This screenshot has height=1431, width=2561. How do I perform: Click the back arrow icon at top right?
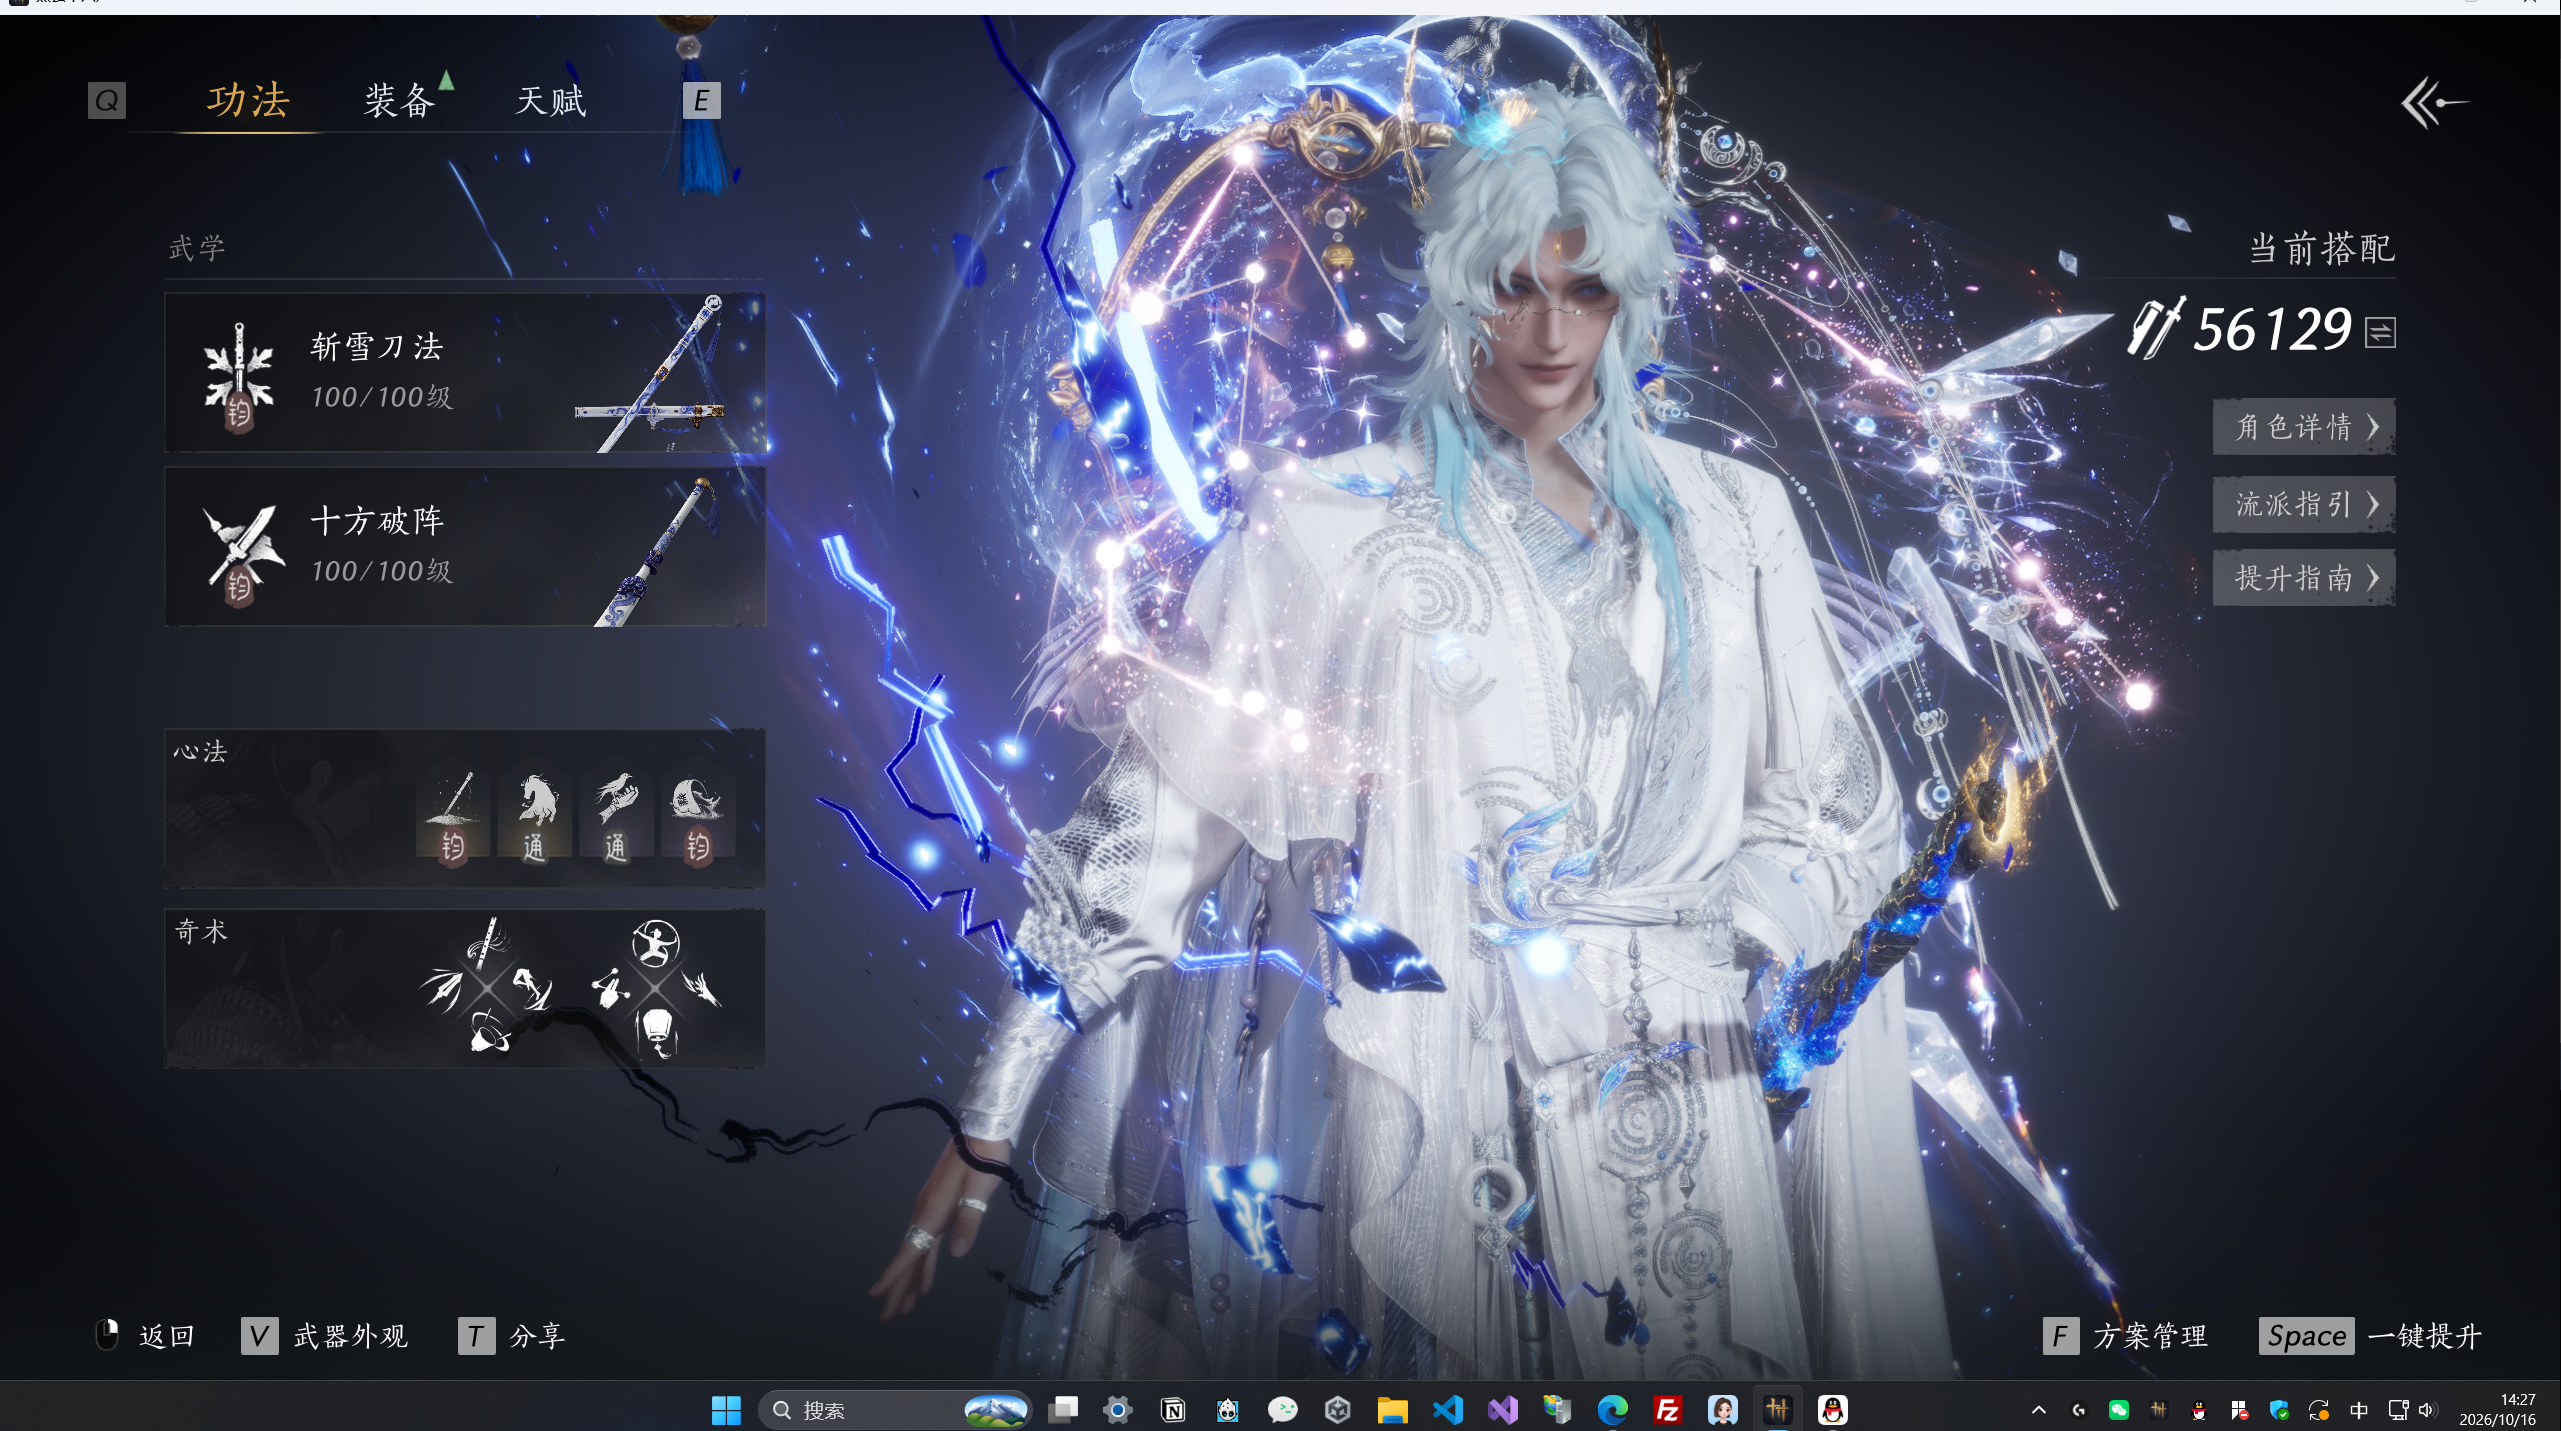pos(2433,103)
